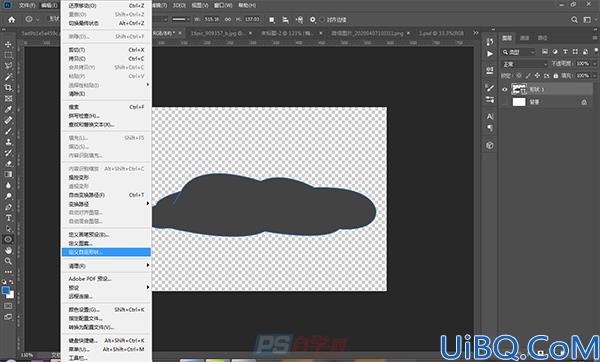This screenshot has width=600, height=362.
Task: Select the Frame tool
Action: [x=8, y=98]
